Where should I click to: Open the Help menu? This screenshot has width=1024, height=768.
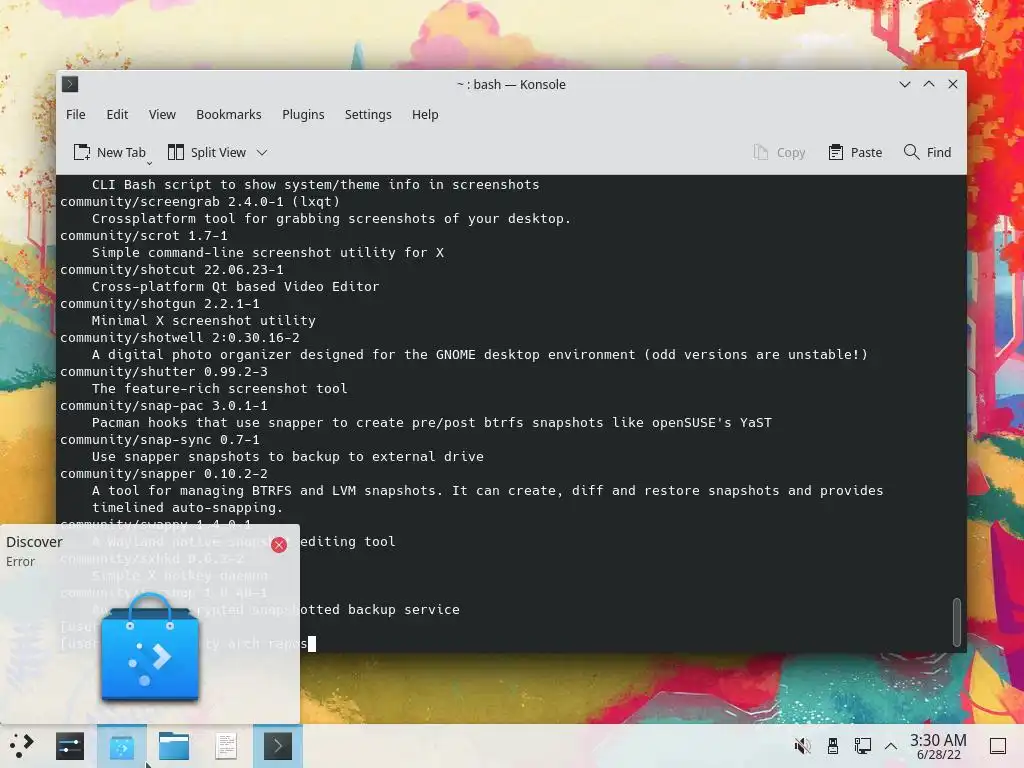pyautogui.click(x=424, y=114)
